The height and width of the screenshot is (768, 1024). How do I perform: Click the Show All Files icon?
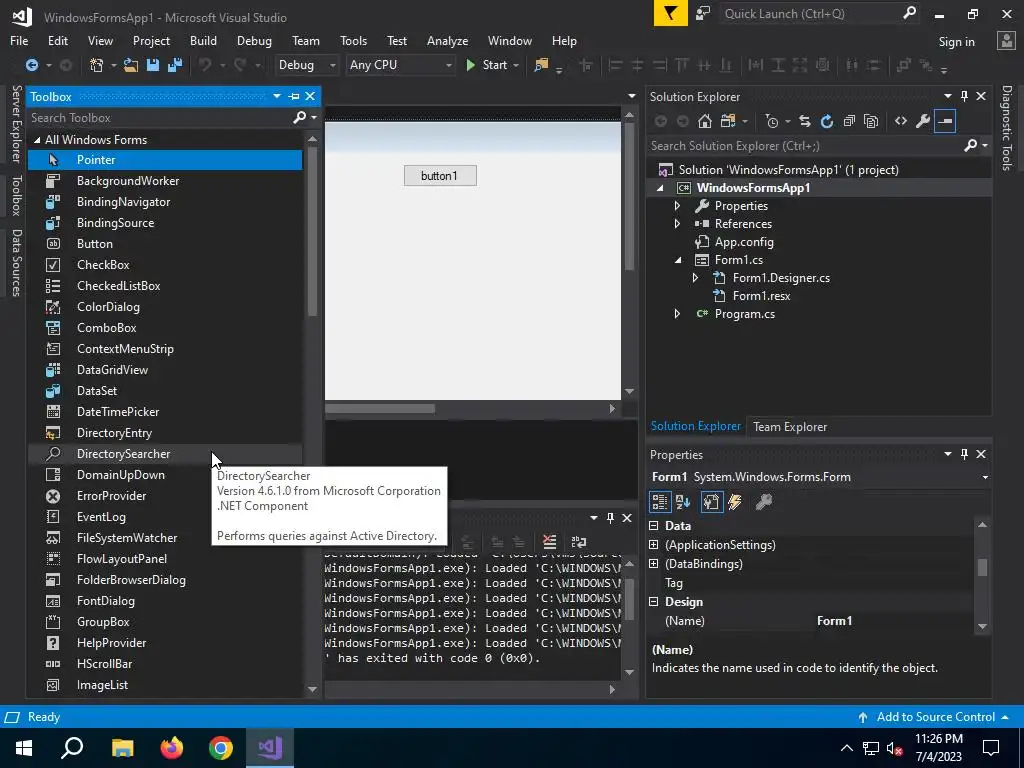click(871, 121)
